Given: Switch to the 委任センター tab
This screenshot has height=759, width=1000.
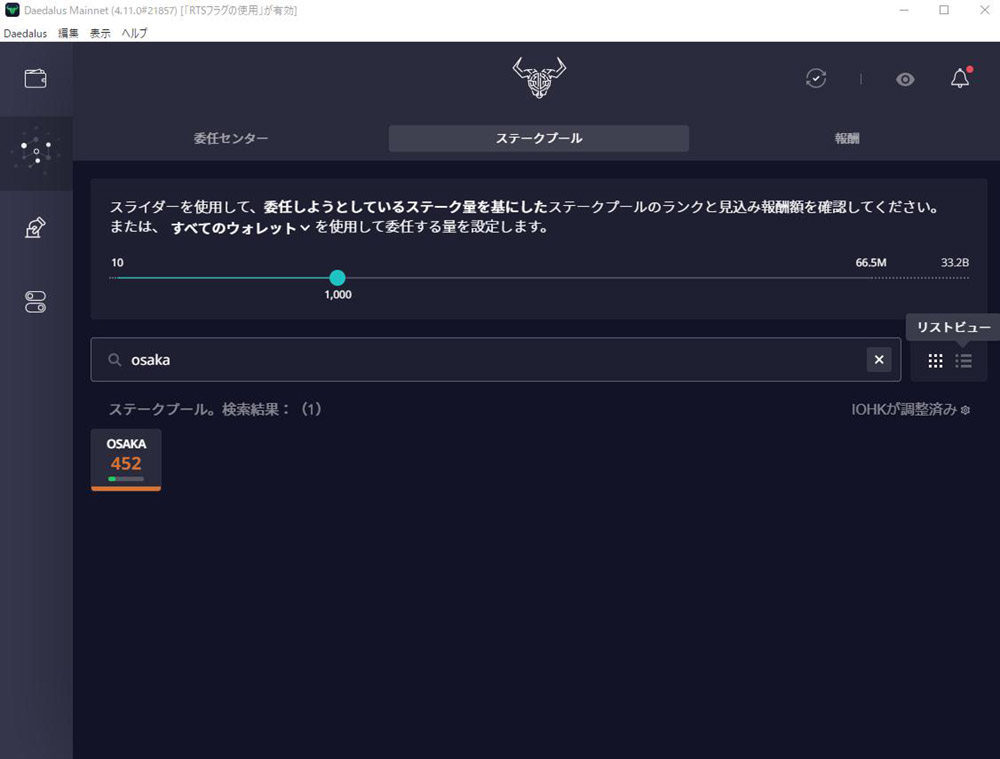Looking at the screenshot, I should 231,139.
